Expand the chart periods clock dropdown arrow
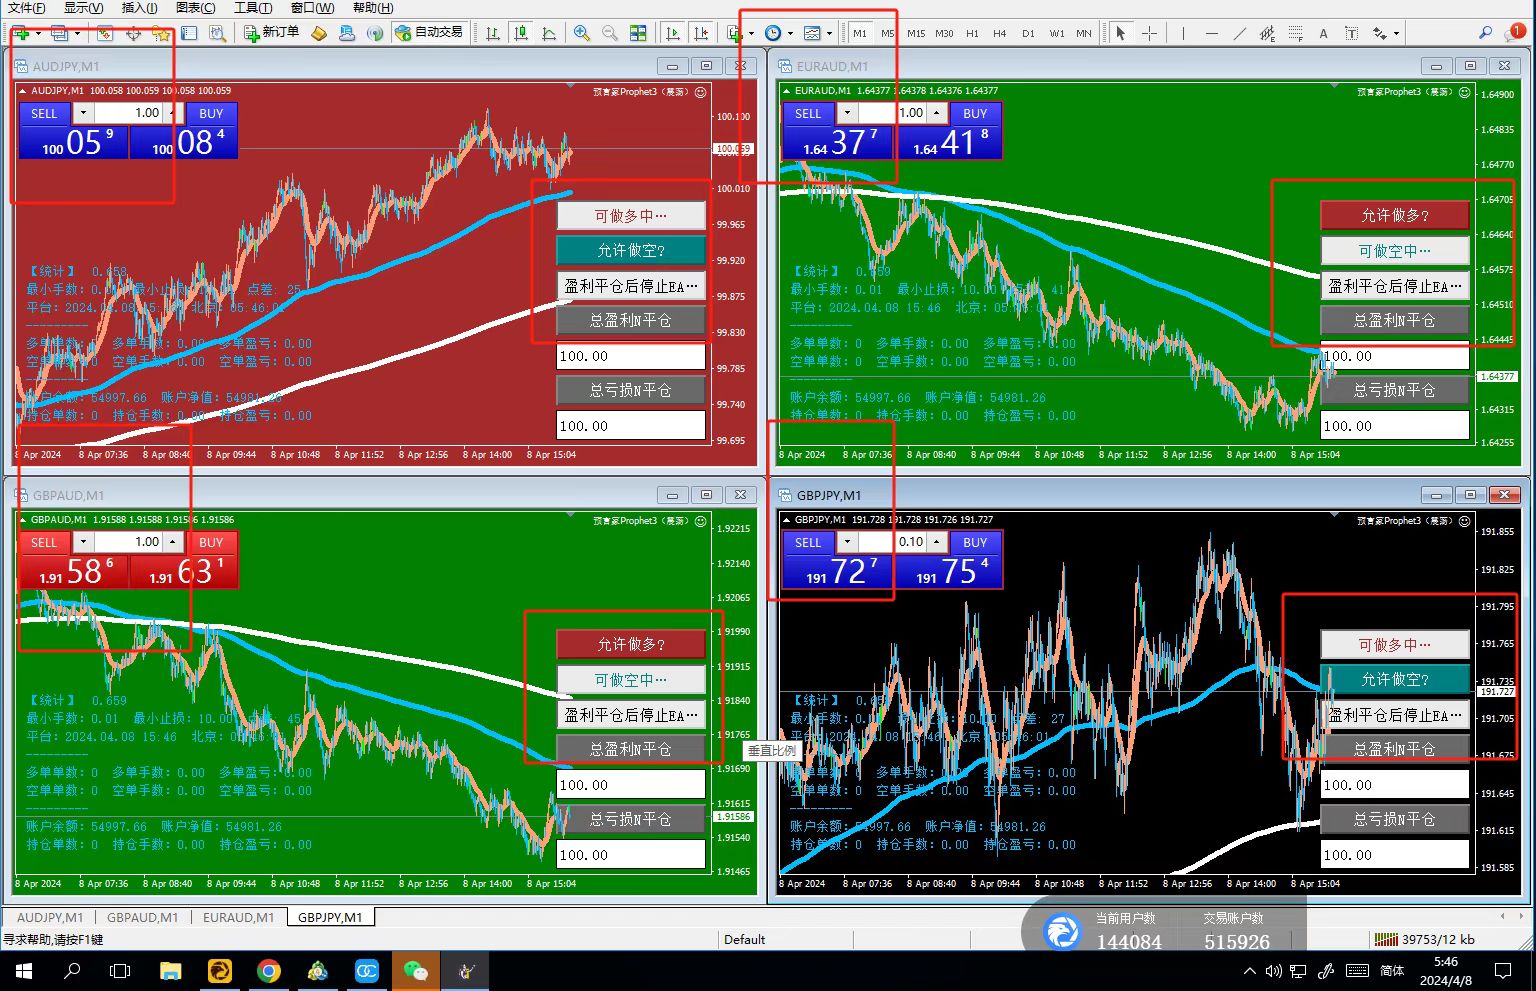 click(x=789, y=34)
